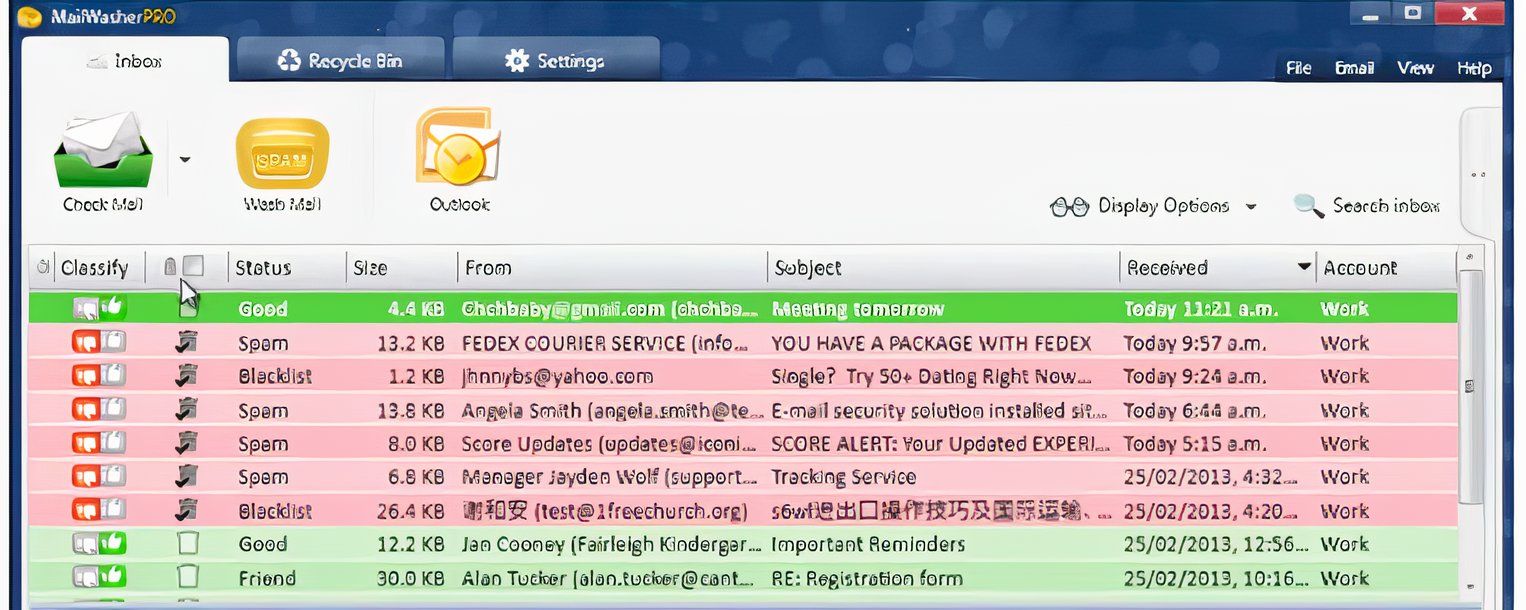Sort by the Account column header
The width and height of the screenshot is (1526, 610).
pyautogui.click(x=1386, y=268)
